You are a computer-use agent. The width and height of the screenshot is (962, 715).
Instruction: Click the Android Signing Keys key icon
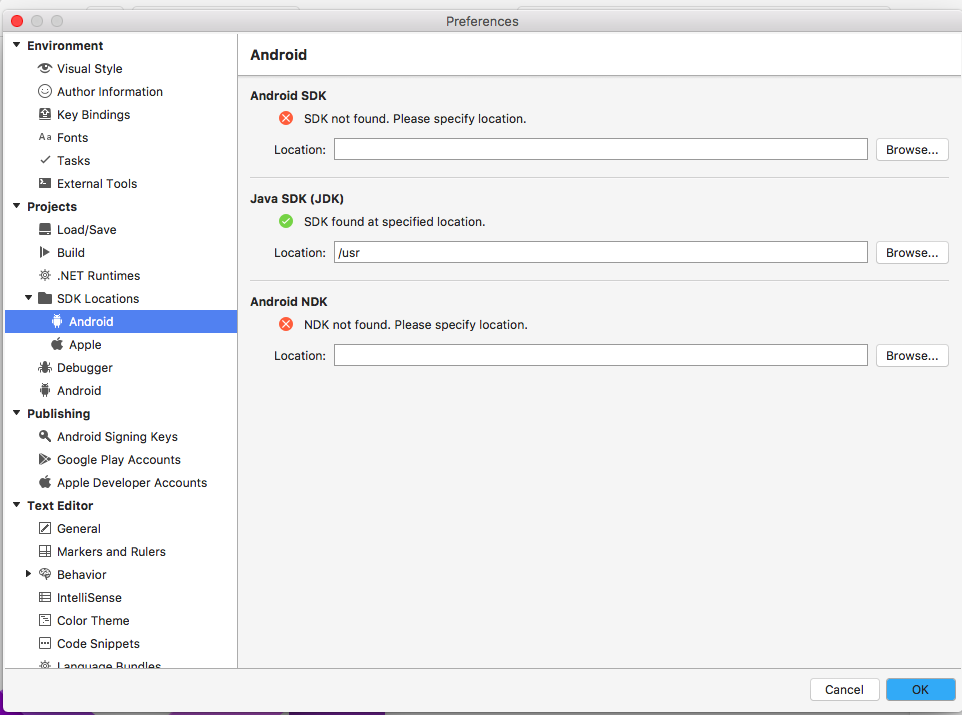point(45,436)
